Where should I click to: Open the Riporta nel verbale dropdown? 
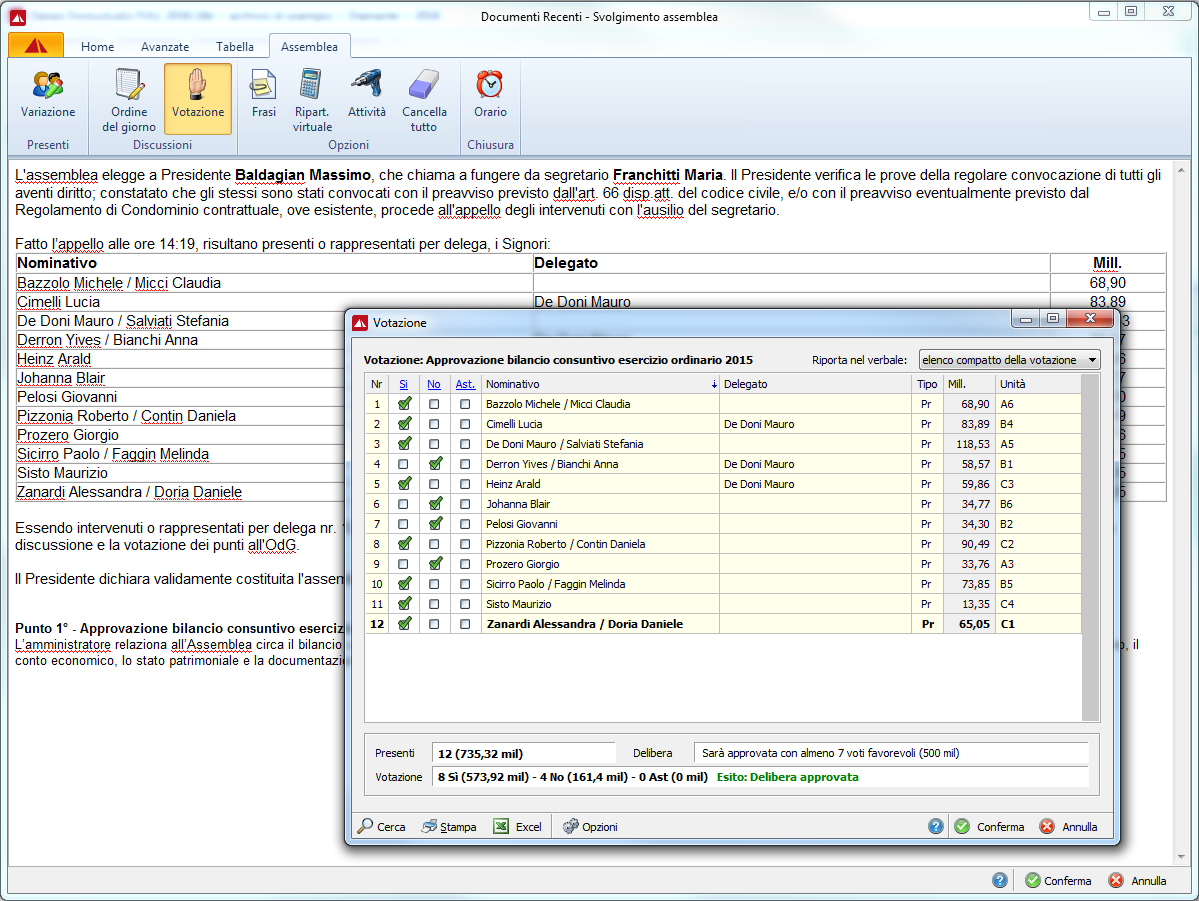coord(1009,359)
